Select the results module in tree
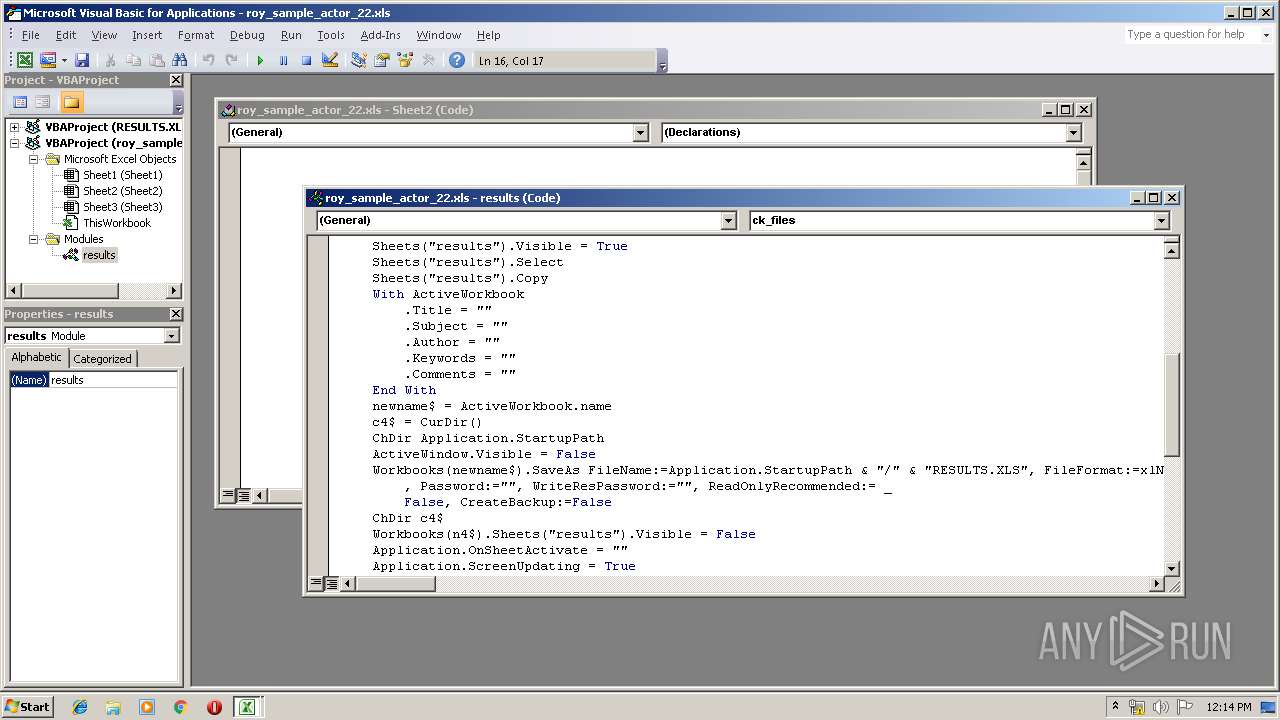 99,255
